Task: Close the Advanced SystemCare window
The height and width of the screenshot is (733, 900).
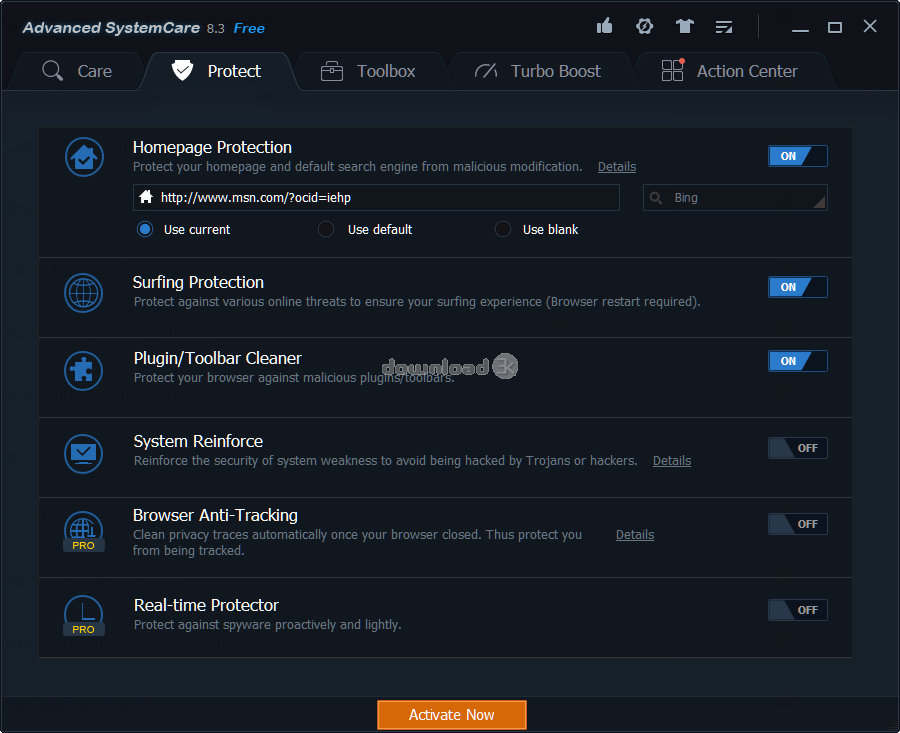Action: 870,26
